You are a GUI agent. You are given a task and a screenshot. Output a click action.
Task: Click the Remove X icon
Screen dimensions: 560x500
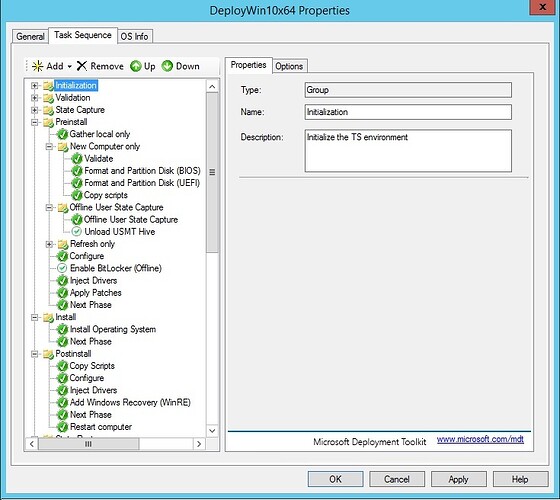82,66
